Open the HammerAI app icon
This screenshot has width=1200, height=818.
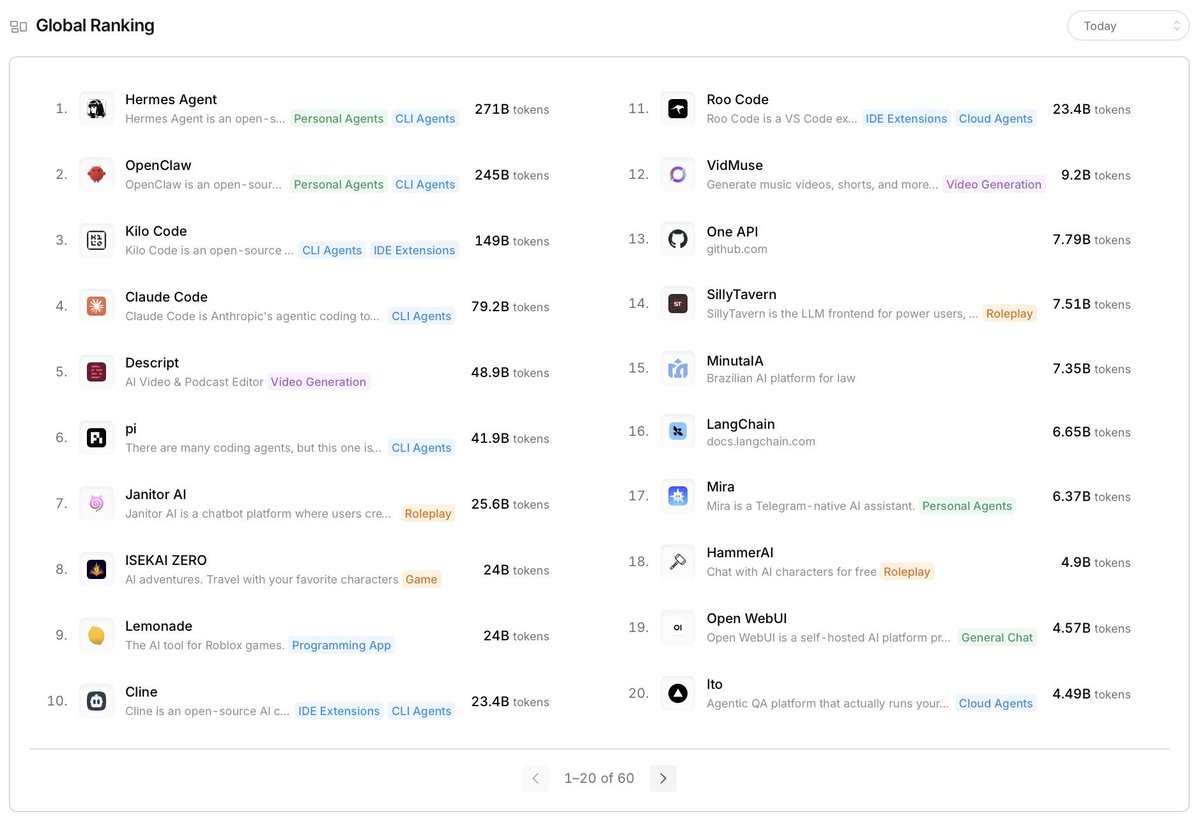tap(678, 562)
